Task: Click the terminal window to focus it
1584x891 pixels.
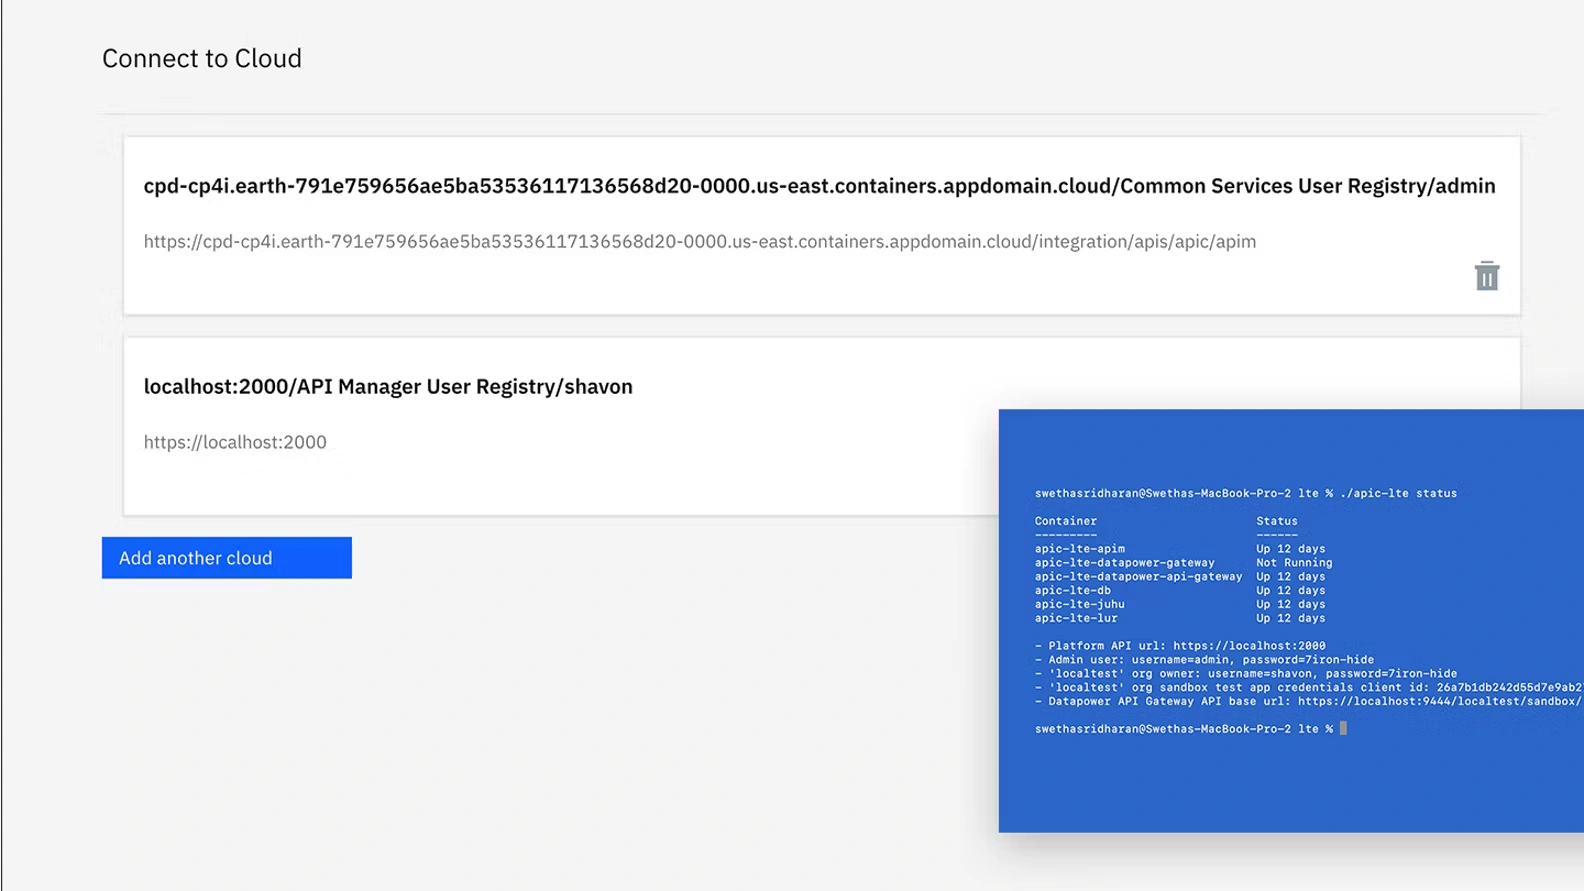Action: 1290,790
